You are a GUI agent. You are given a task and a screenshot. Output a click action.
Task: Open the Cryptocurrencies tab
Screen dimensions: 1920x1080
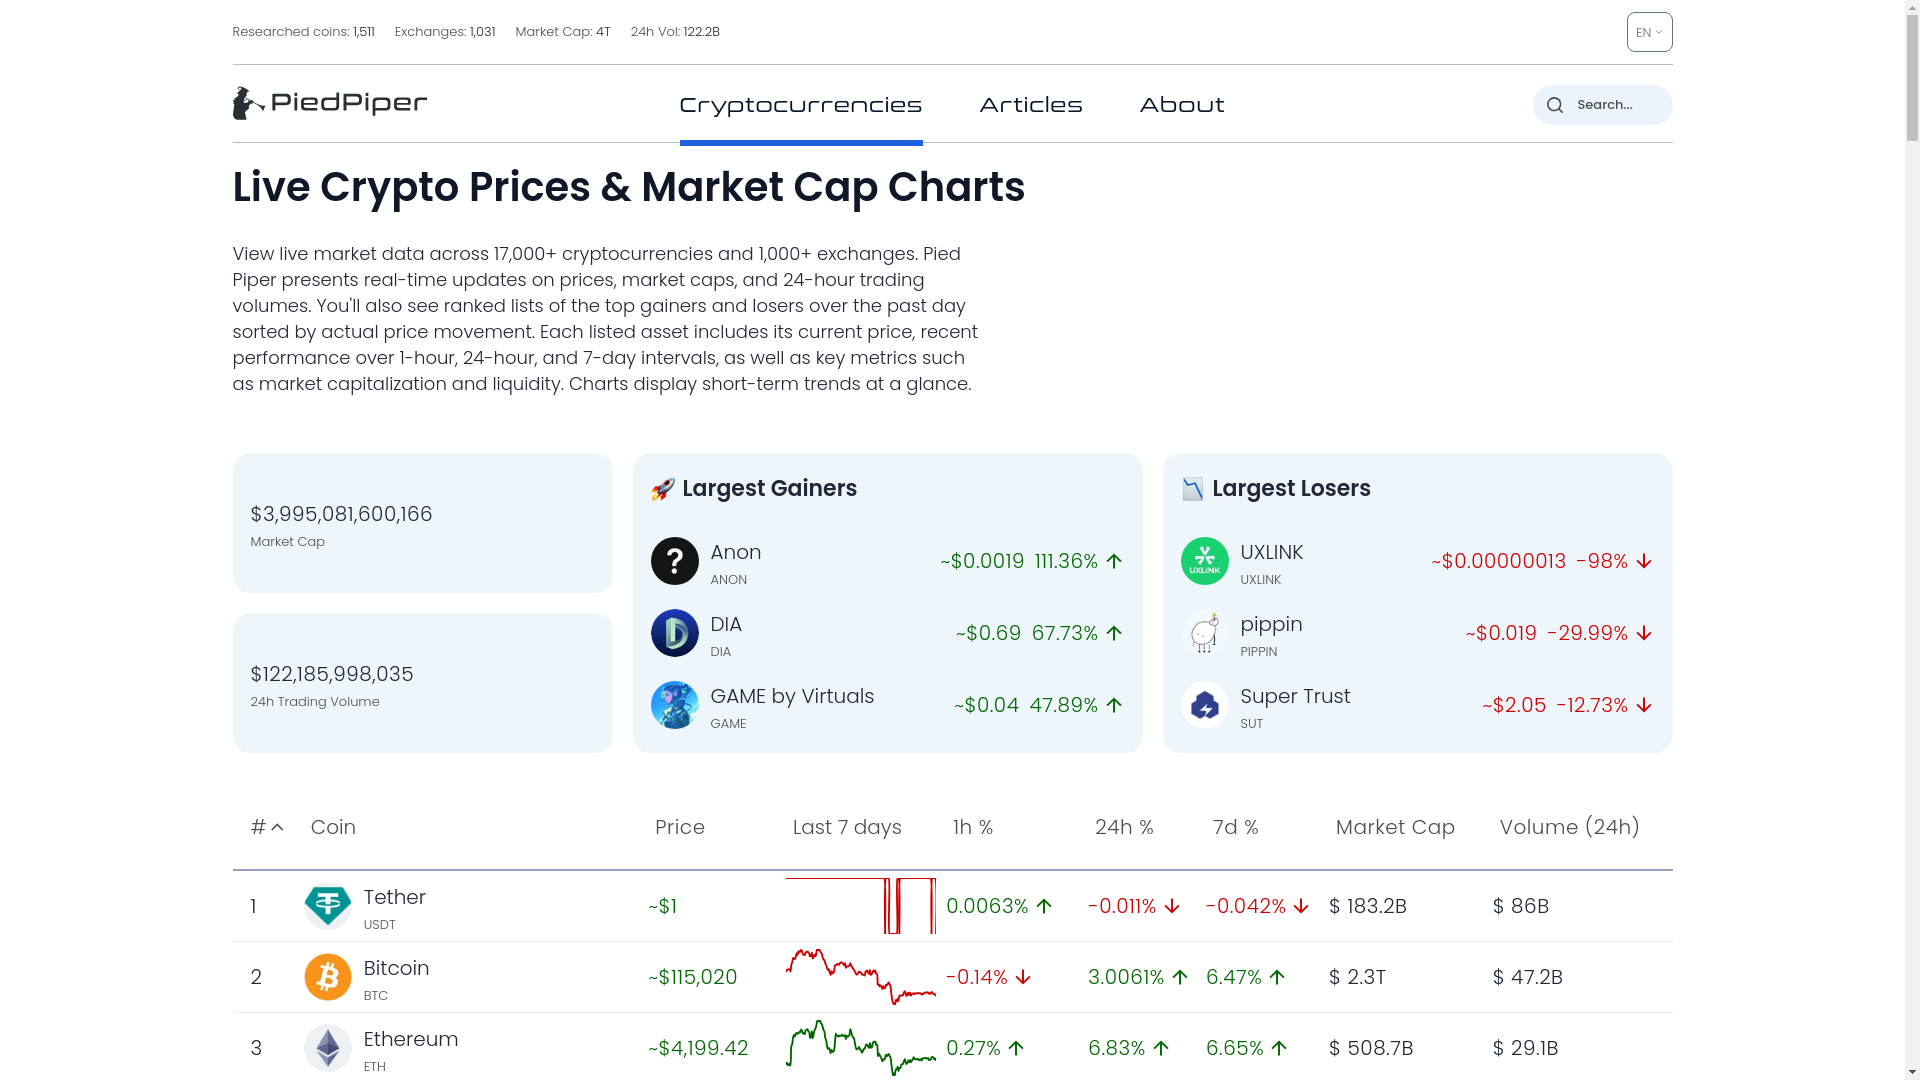(800, 104)
